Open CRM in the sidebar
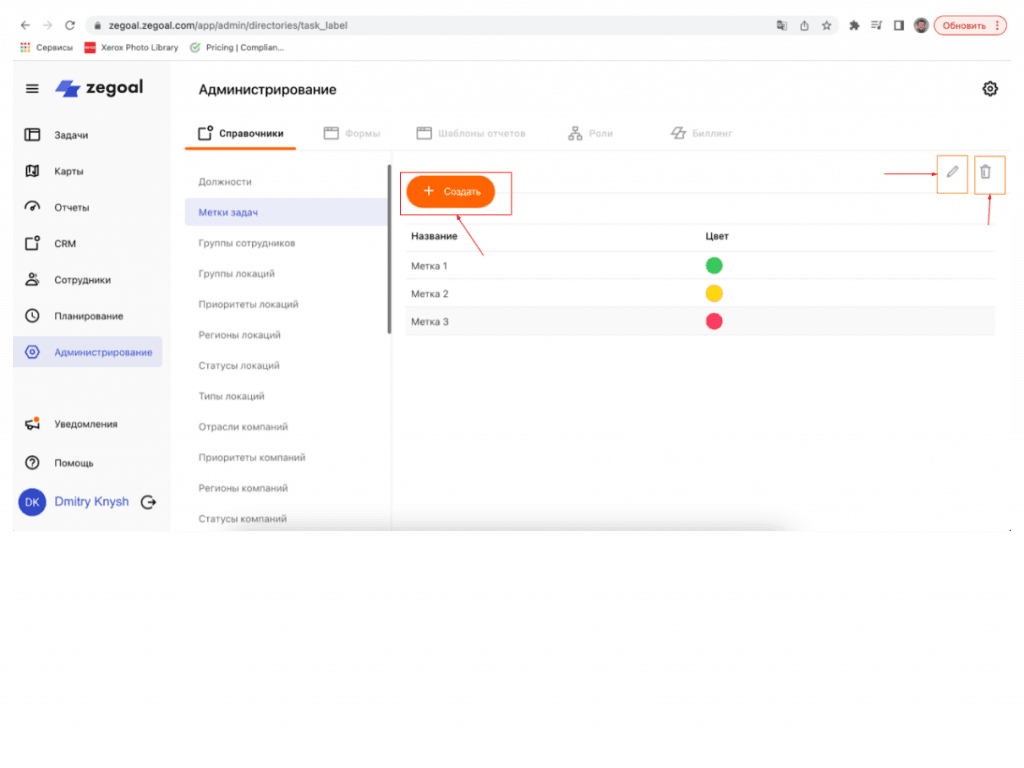Viewport: 1024px width, 768px height. click(65, 244)
